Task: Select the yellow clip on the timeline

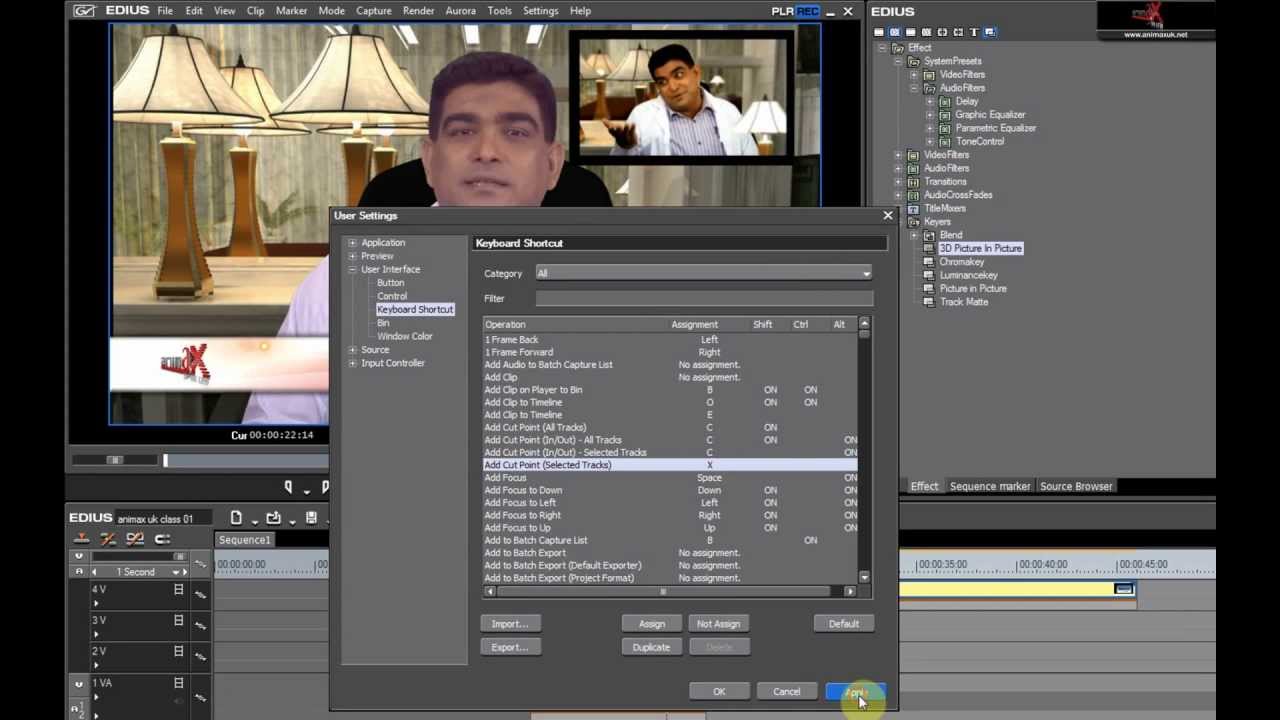Action: tap(1017, 590)
